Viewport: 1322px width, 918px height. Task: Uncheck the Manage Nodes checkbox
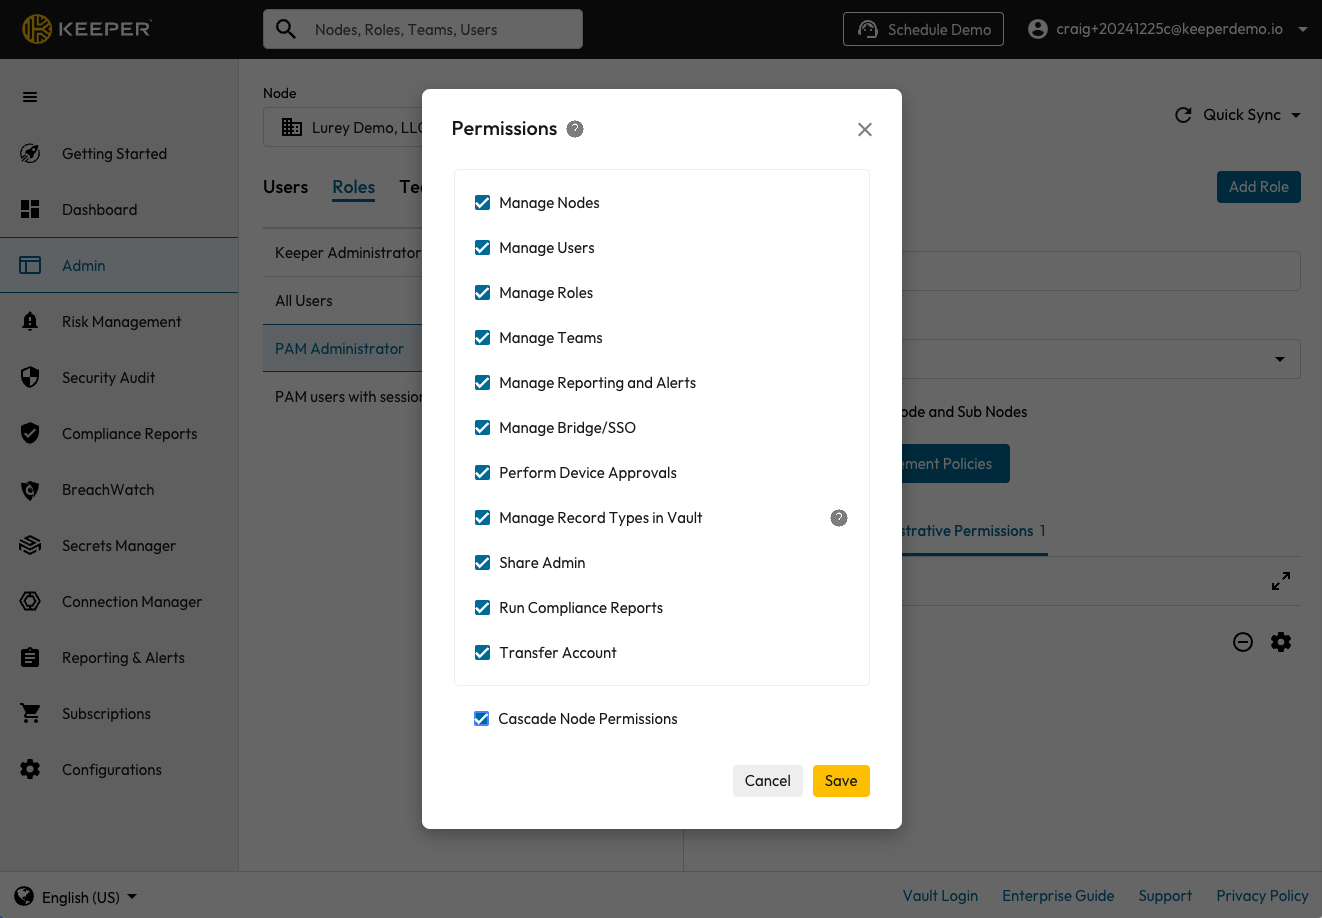click(482, 203)
